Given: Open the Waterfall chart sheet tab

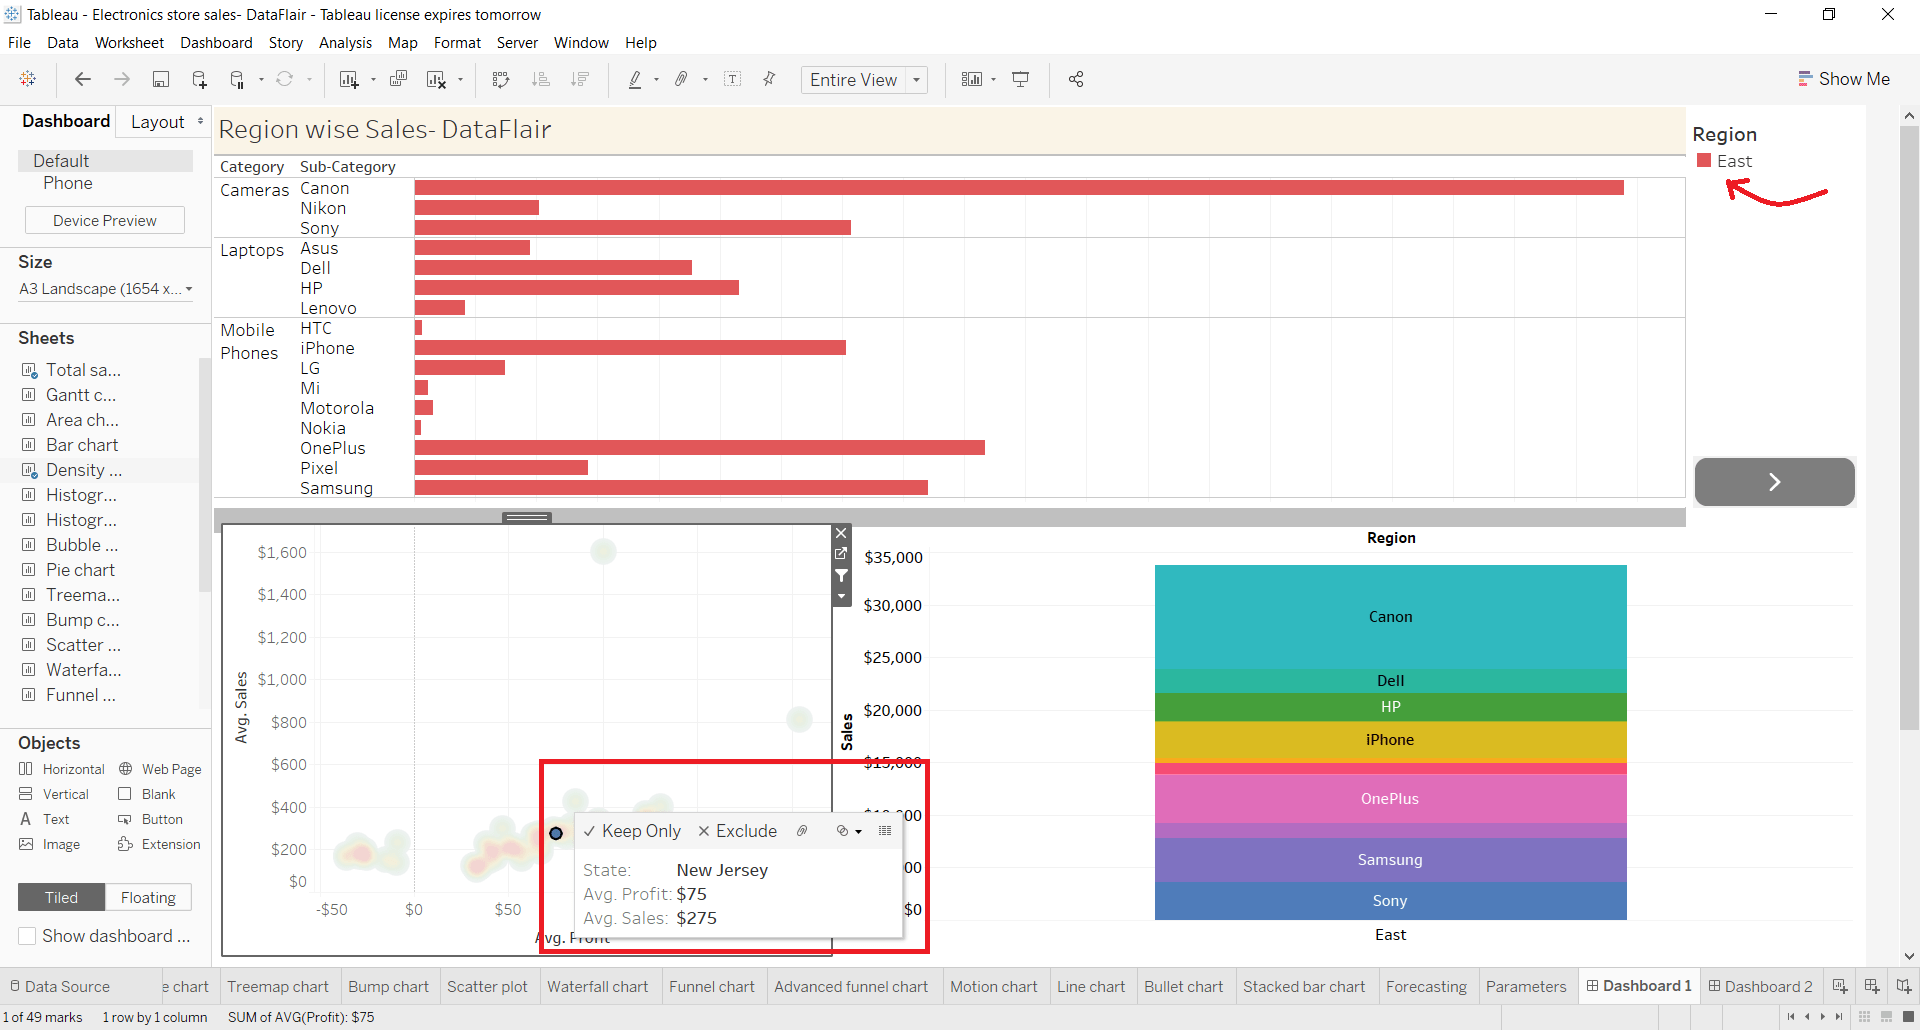Looking at the screenshot, I should coord(598,986).
